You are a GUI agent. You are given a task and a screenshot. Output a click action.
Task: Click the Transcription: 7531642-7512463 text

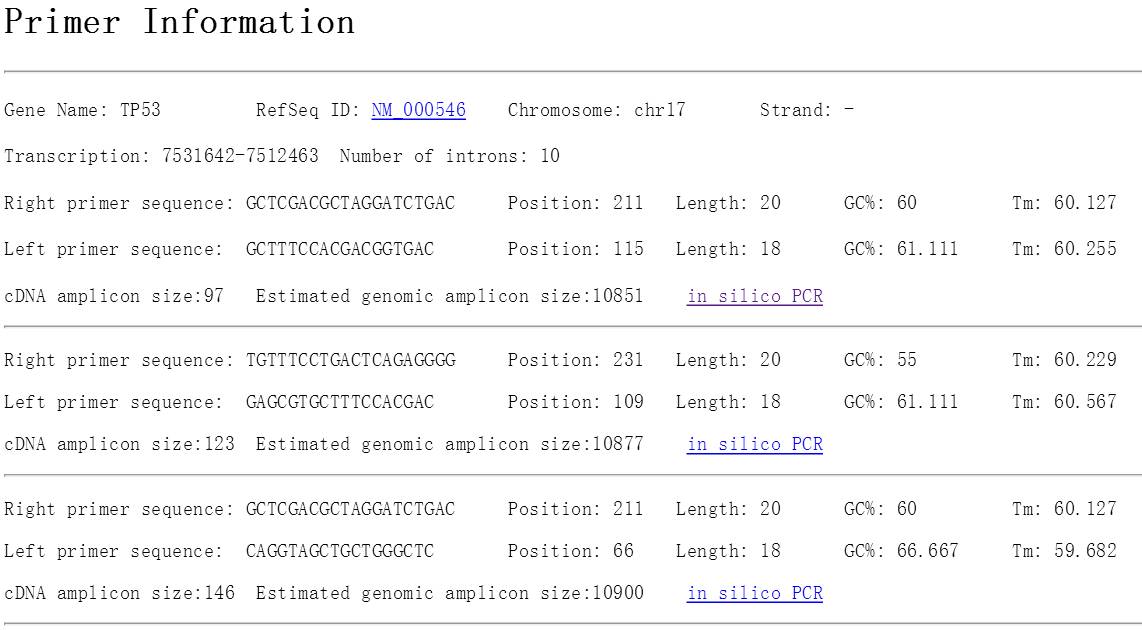point(161,157)
